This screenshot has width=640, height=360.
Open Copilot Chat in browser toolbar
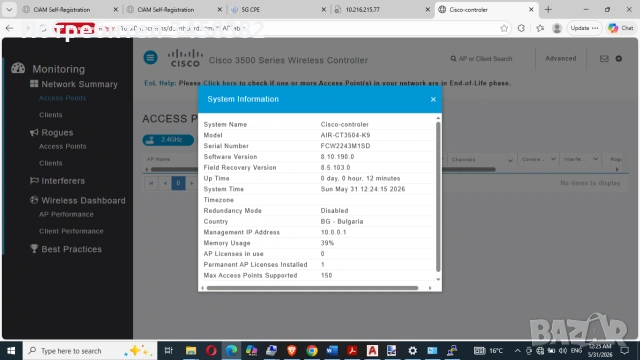pyautogui.click(x=620, y=28)
